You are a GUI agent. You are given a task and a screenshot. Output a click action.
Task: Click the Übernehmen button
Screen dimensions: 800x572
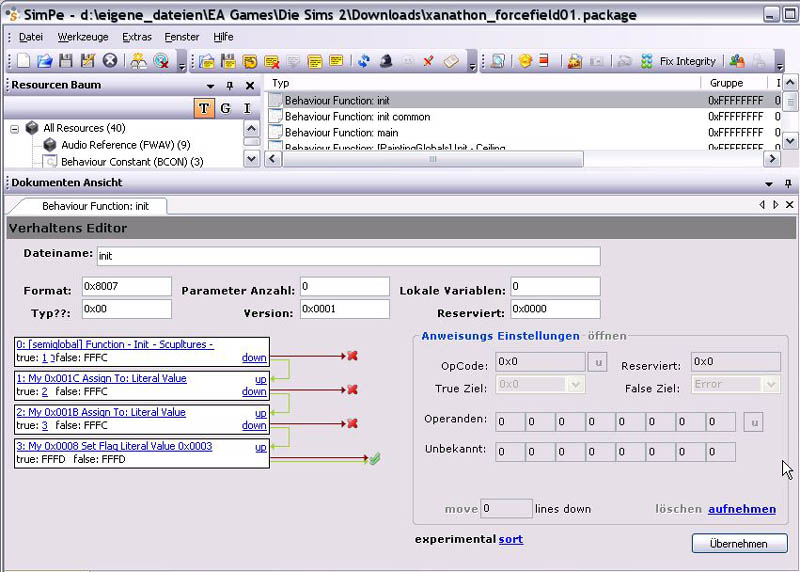pyautogui.click(x=739, y=543)
